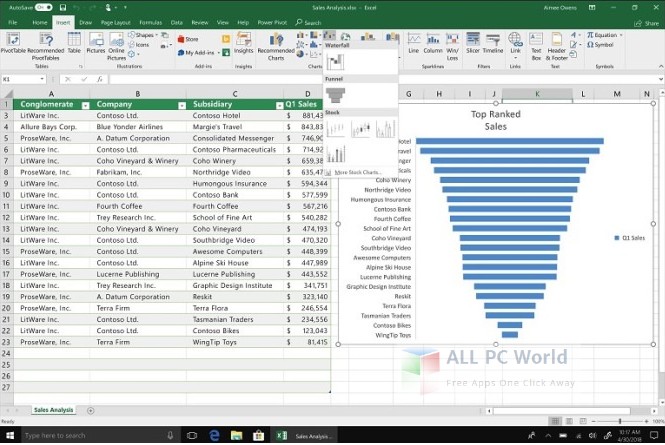Select cell containing Contoso Hotel
Screen dimensions: 665x445
tap(235, 115)
